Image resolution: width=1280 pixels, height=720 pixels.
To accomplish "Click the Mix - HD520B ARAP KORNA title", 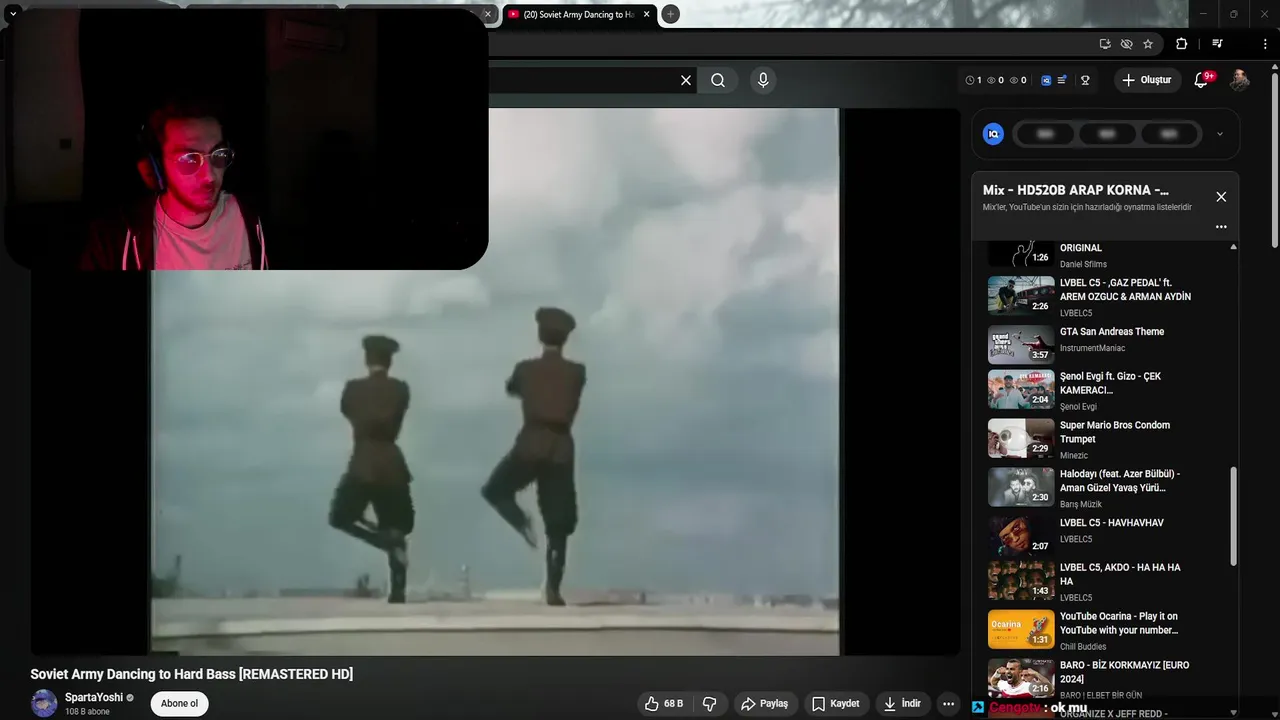I will [x=1075, y=190].
